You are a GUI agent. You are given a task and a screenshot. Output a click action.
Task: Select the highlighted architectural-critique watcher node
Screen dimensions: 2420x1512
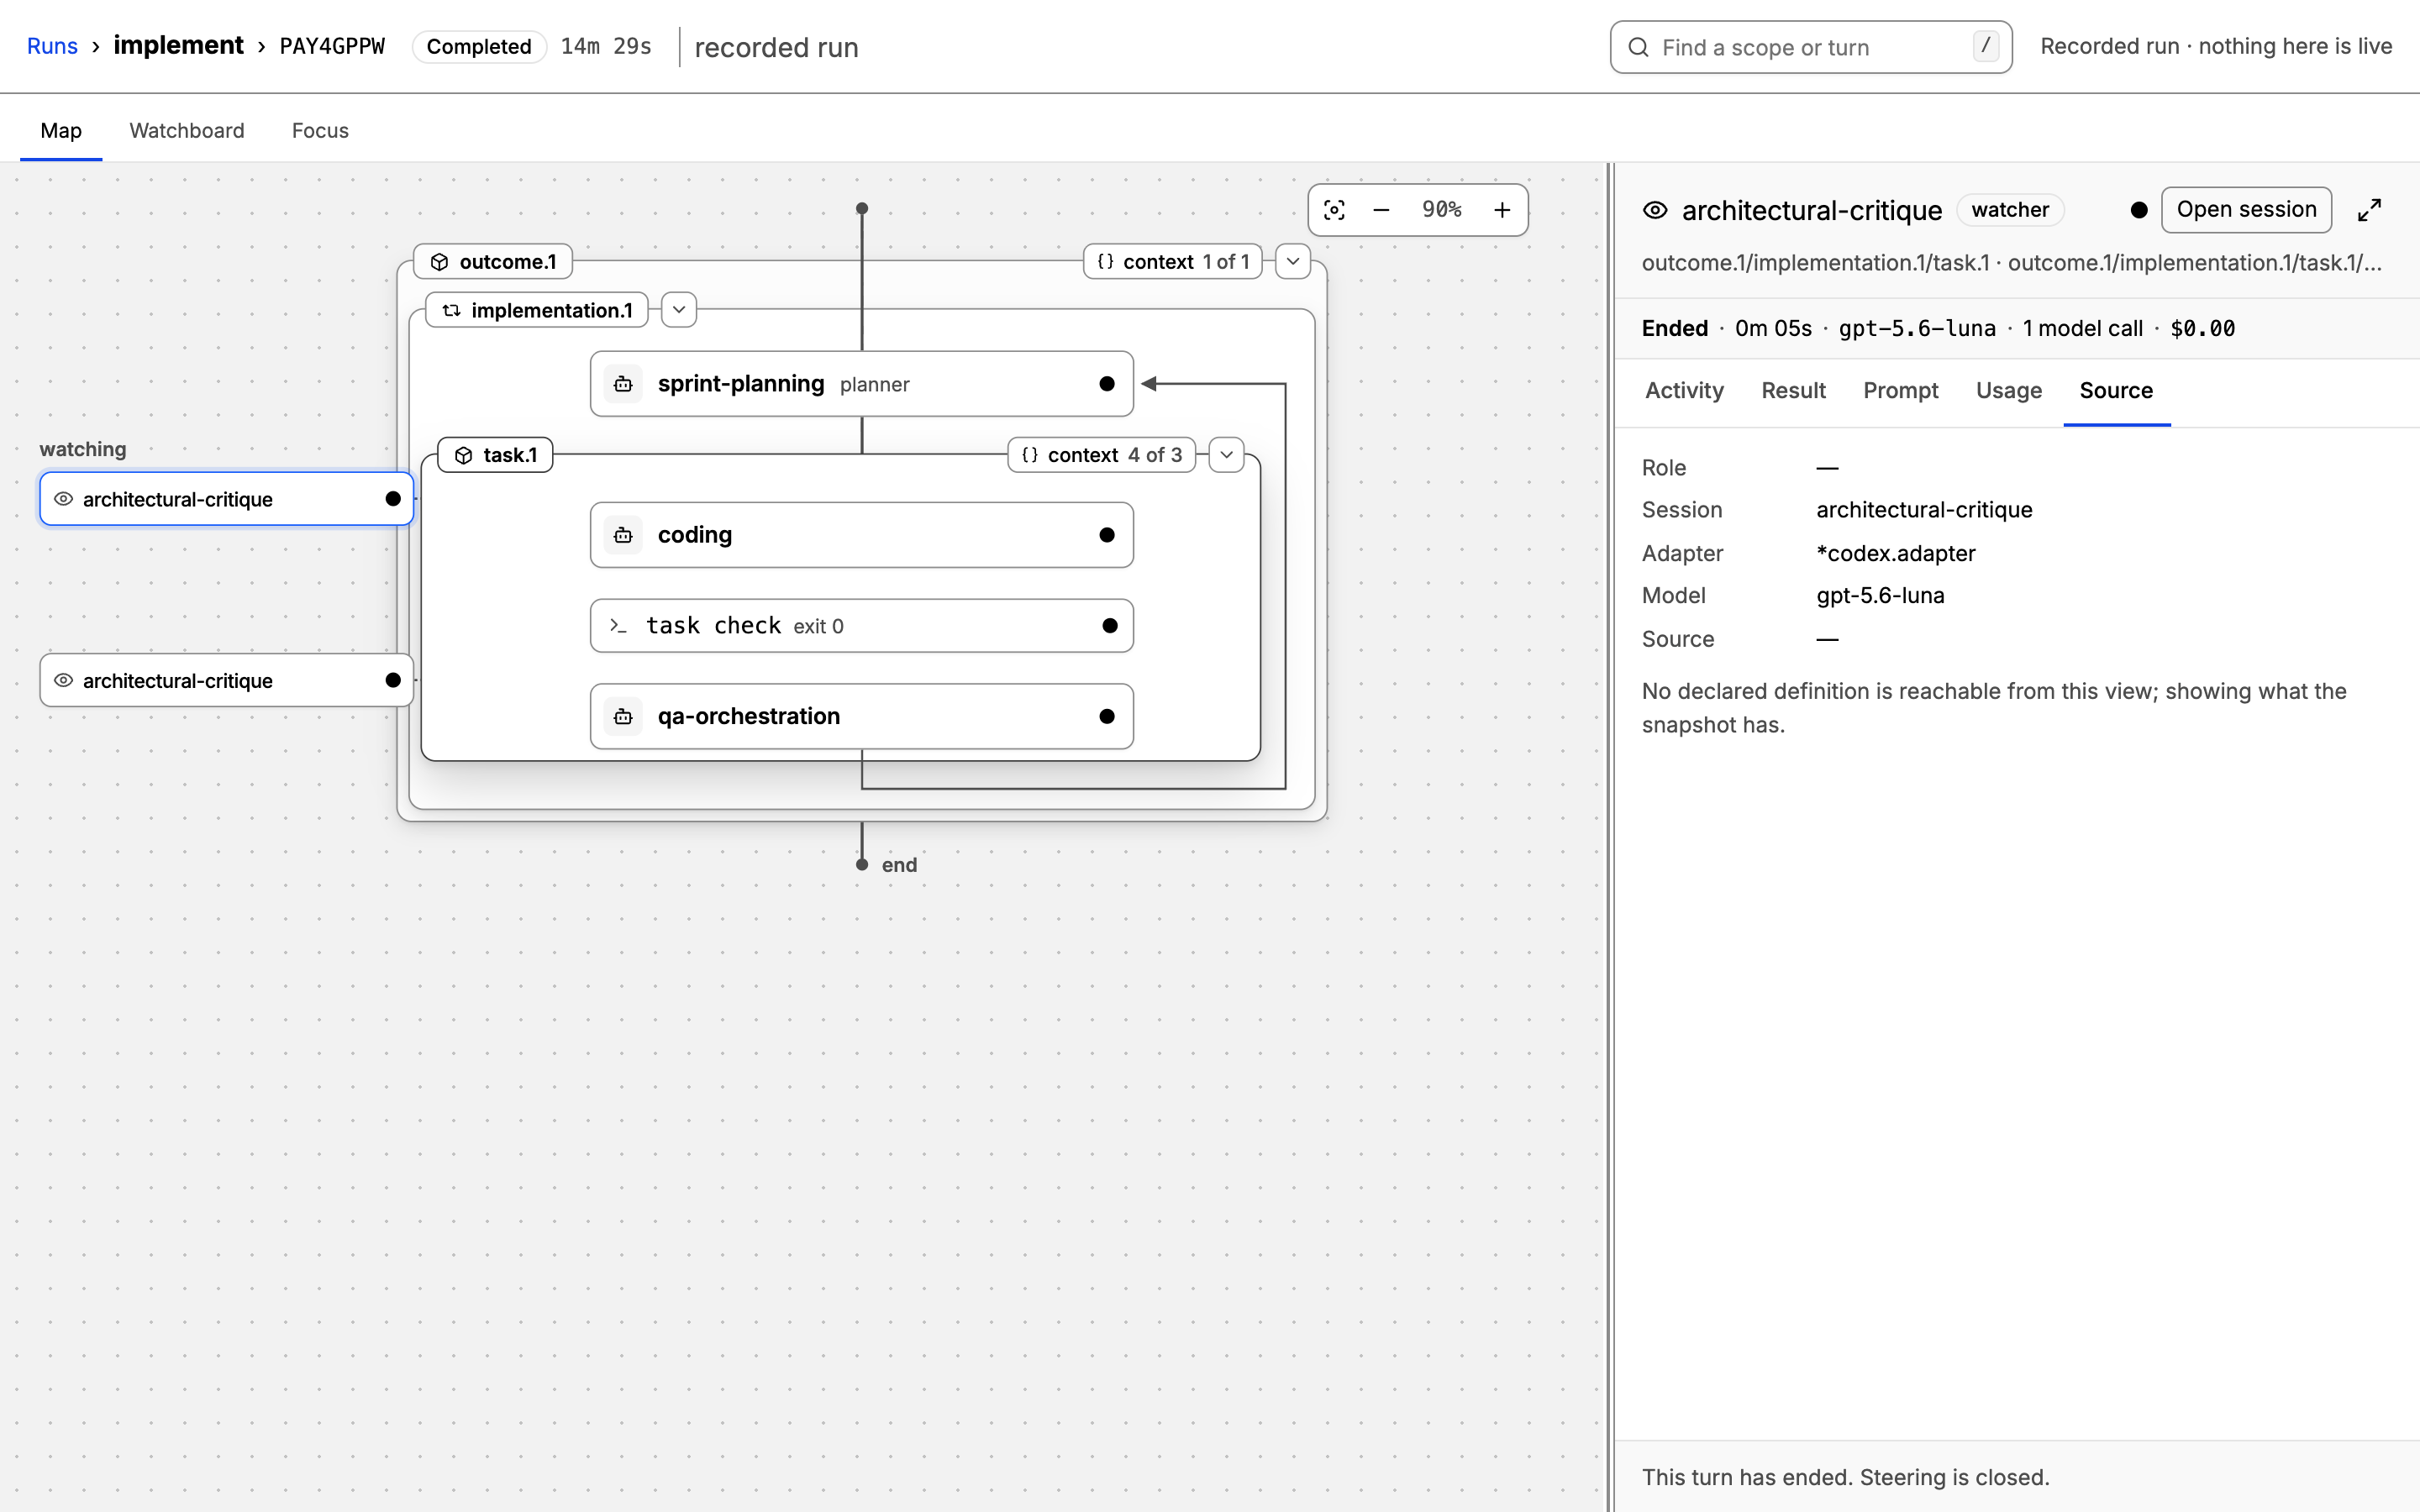pos(226,499)
